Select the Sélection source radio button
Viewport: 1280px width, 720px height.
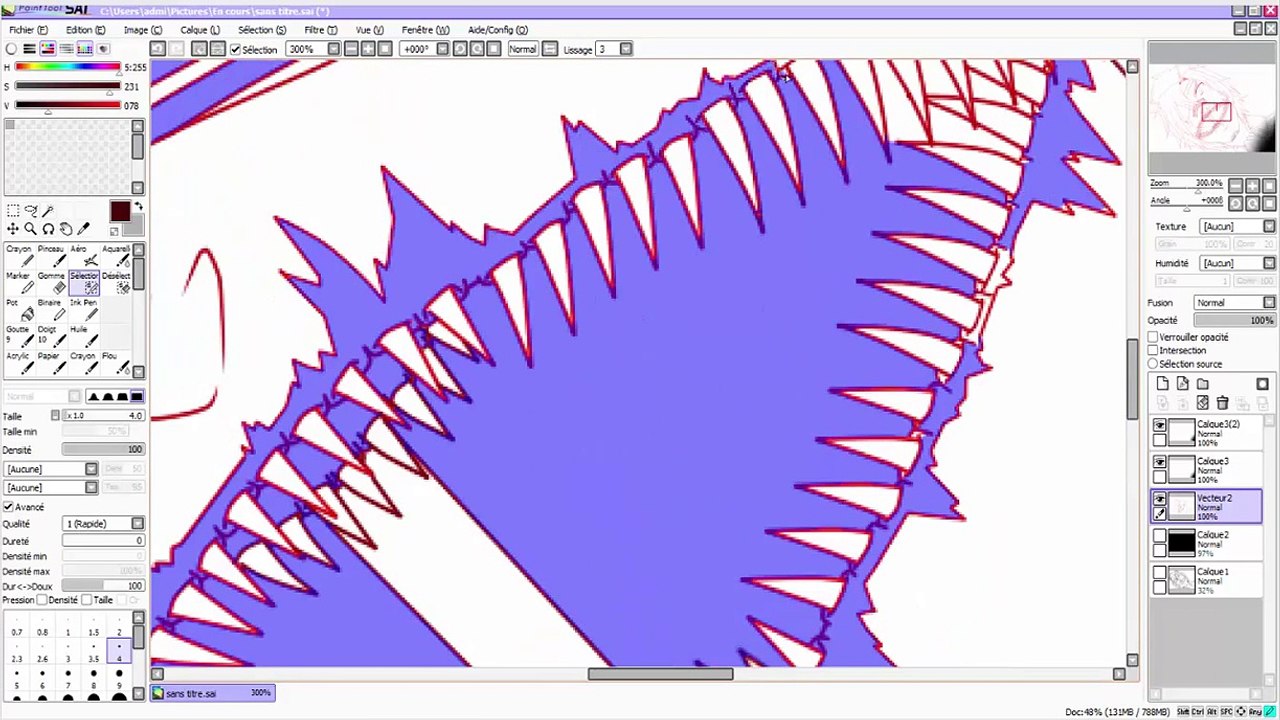(x=1153, y=364)
